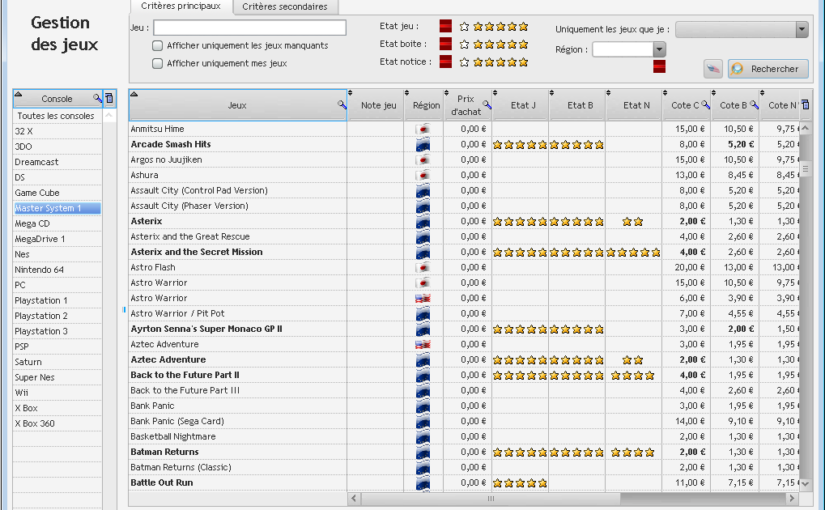
Task: Switch to Critères secondaires tab
Action: (285, 7)
